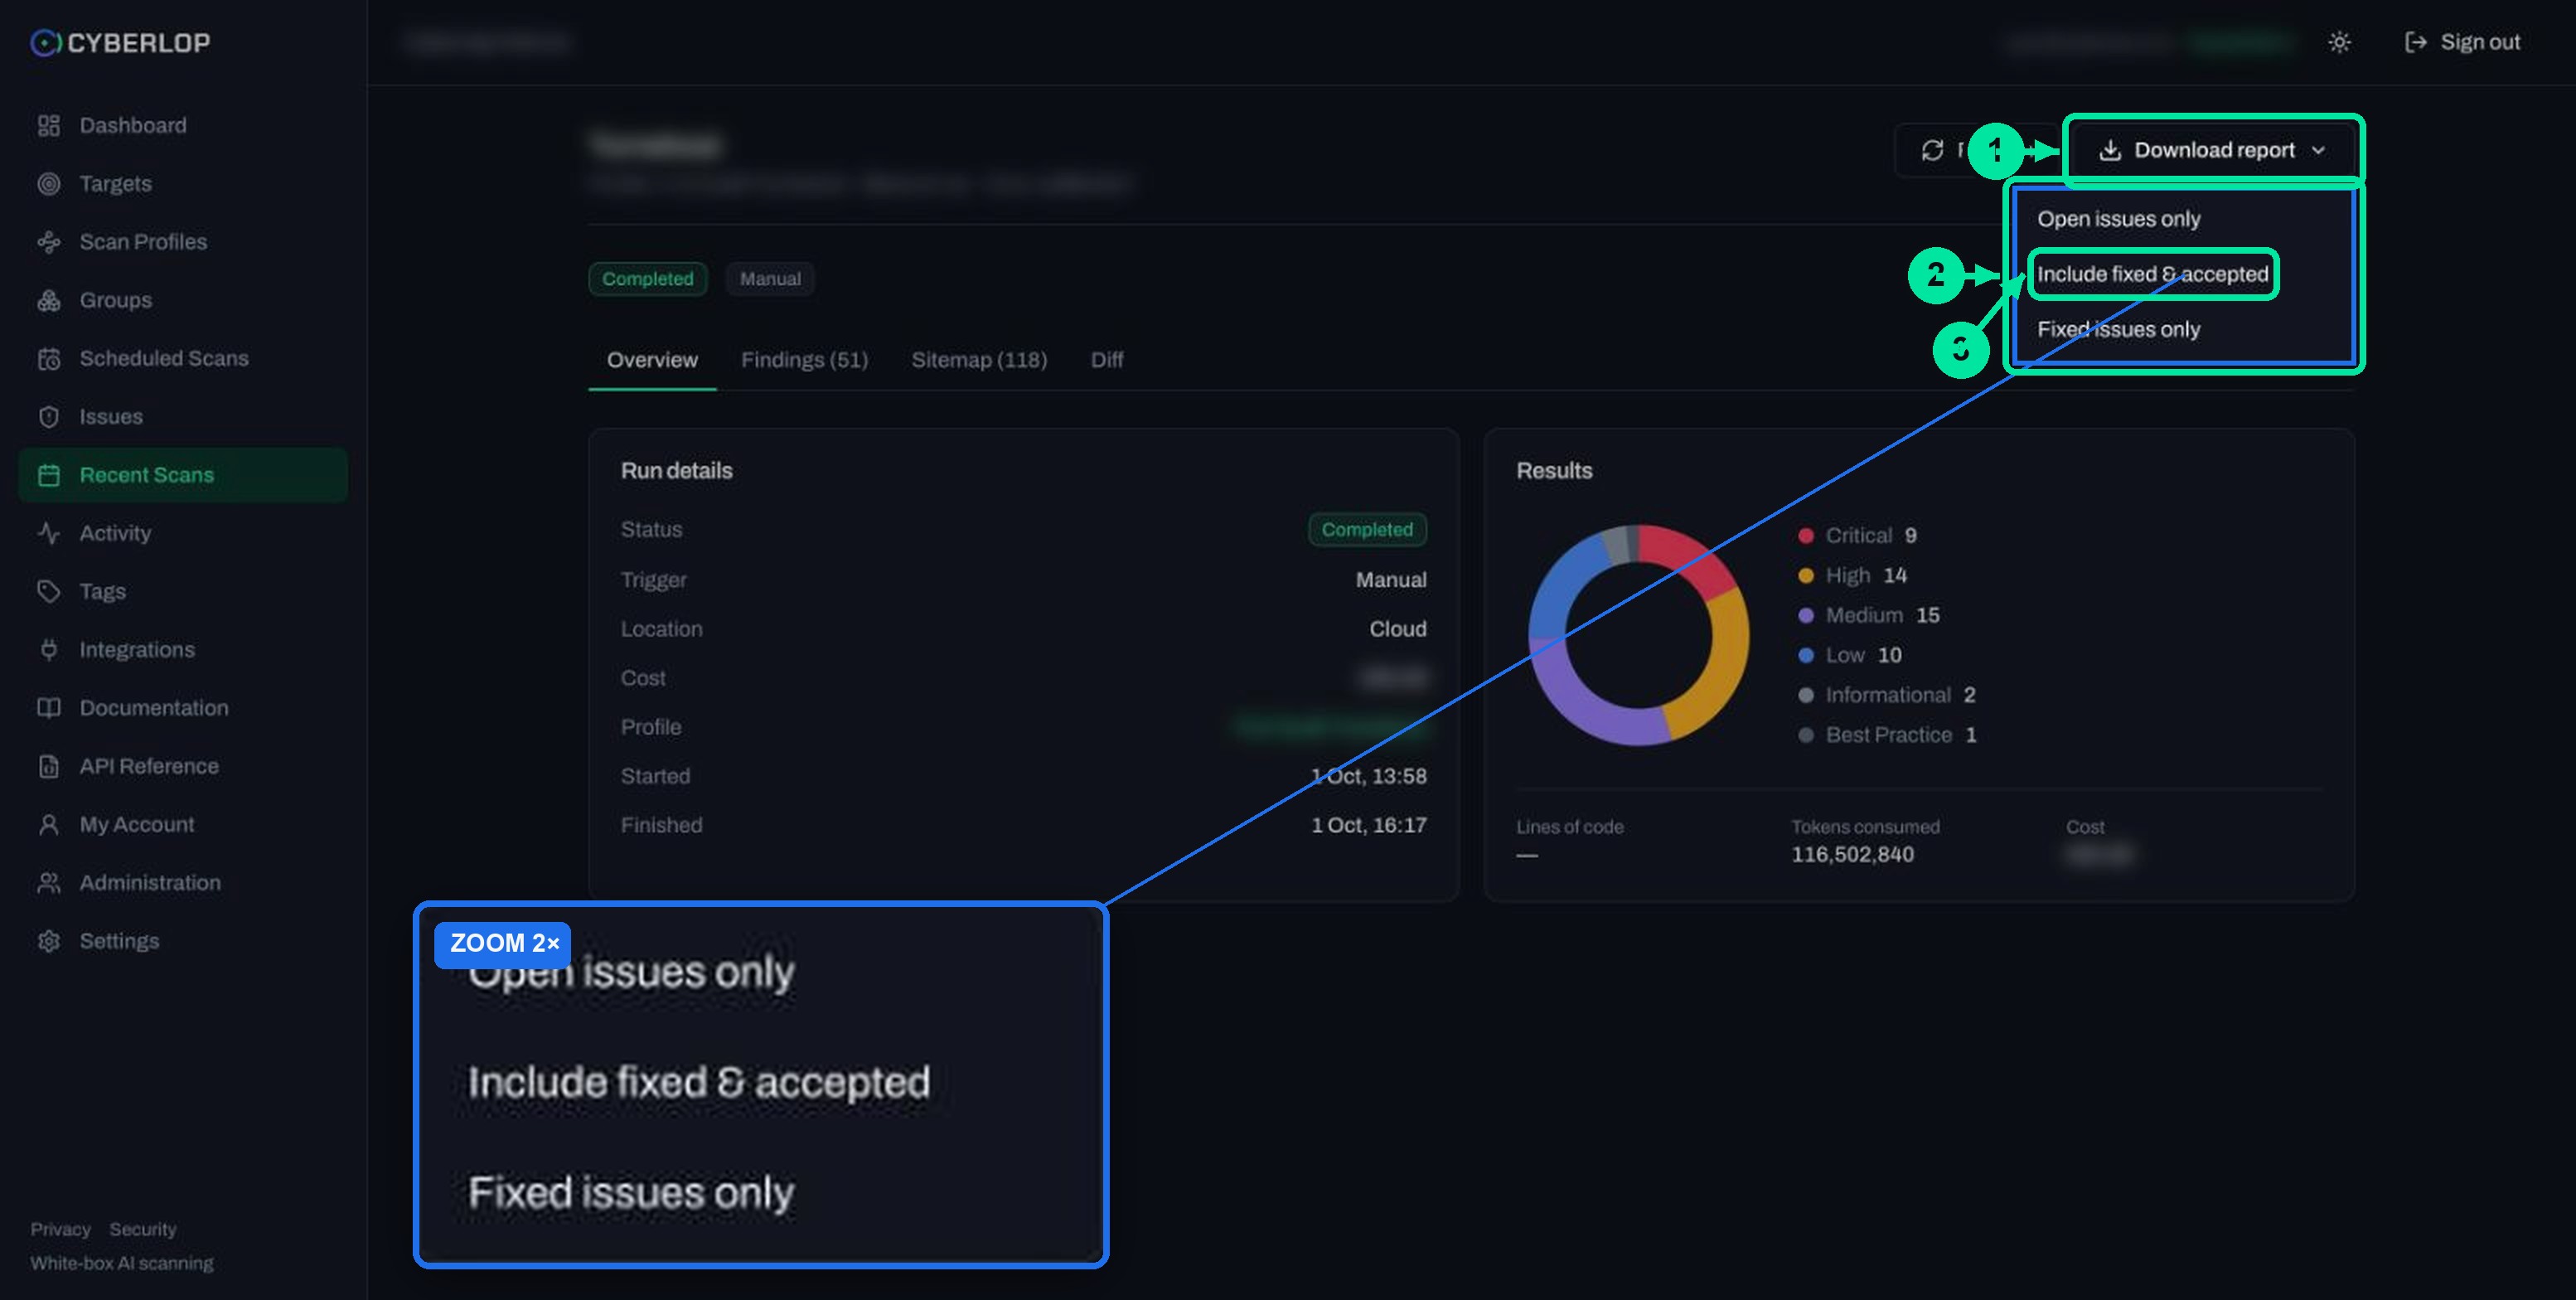
Task: Click the rescan refresh arrows icon
Action: [1932, 150]
